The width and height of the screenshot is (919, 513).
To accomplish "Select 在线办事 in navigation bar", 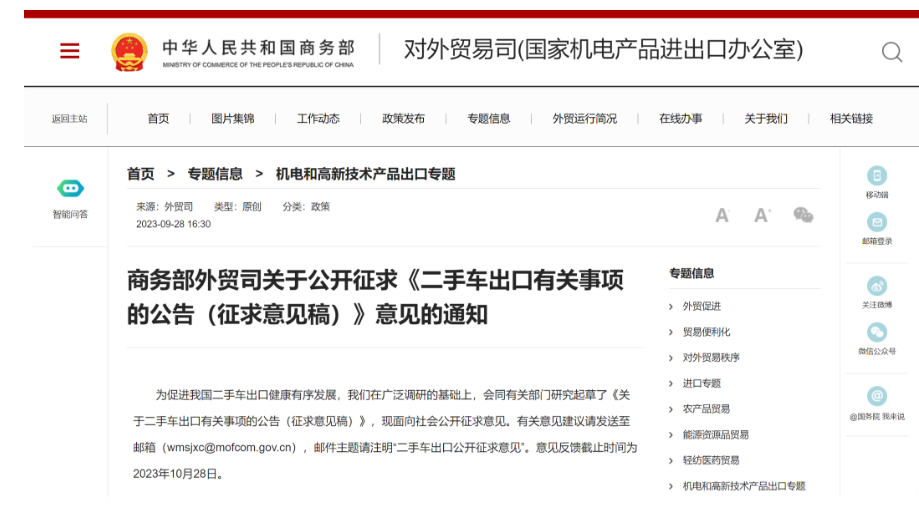I will 680,119.
